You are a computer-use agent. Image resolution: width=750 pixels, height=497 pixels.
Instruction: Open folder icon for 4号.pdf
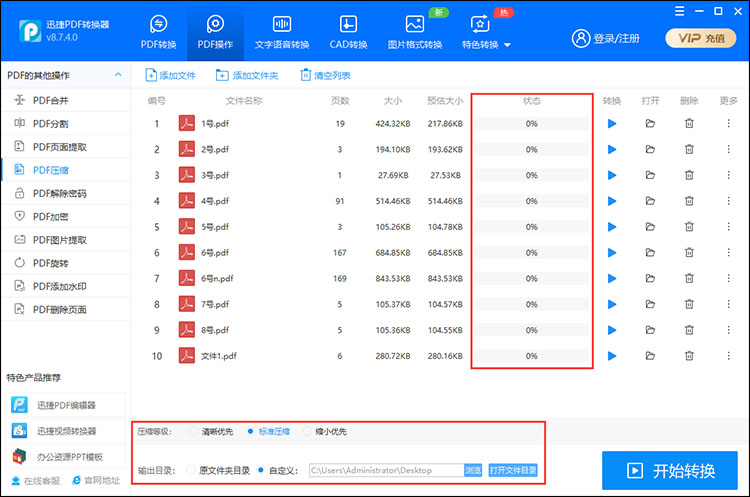pos(650,201)
